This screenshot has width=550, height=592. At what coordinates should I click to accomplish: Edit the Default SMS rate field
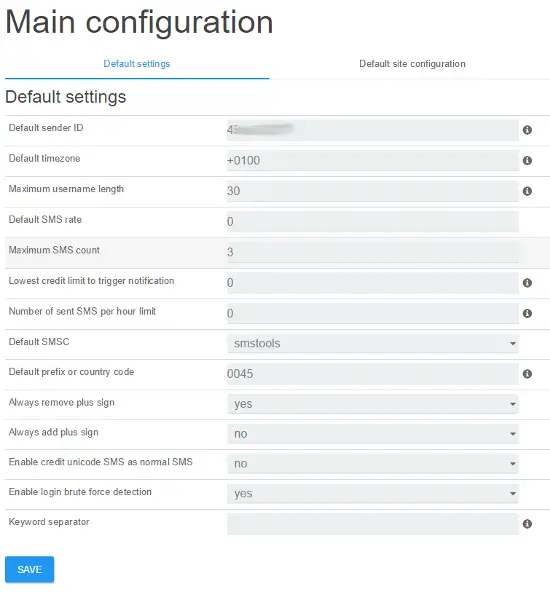click(x=373, y=222)
